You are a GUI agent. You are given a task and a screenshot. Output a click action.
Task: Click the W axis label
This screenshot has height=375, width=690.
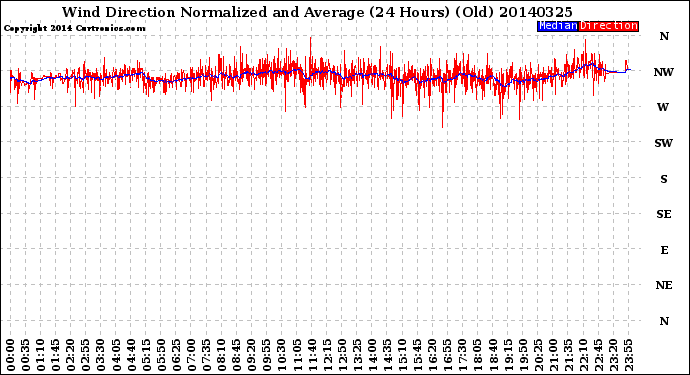pos(663,107)
